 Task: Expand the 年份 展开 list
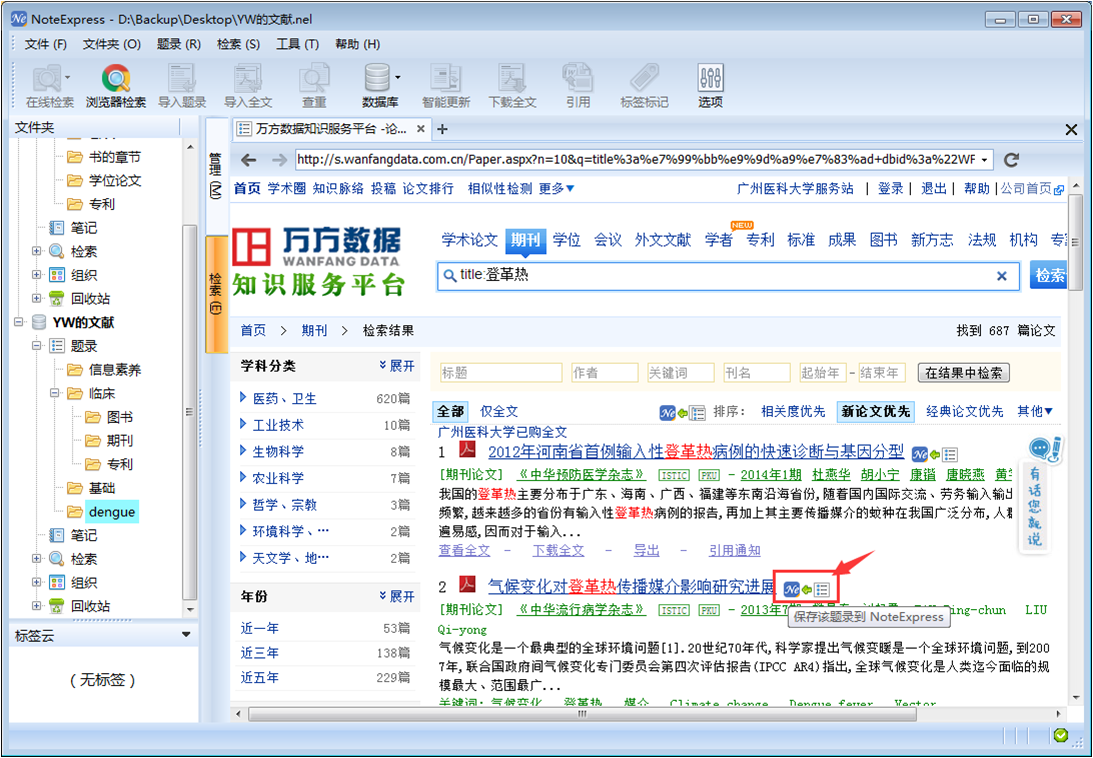(397, 596)
